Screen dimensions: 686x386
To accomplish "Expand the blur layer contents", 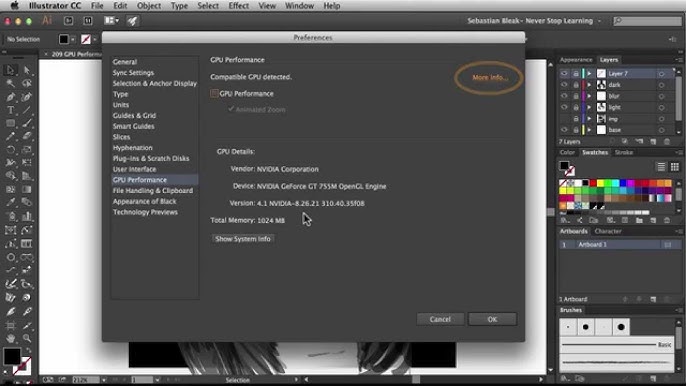I will point(589,96).
